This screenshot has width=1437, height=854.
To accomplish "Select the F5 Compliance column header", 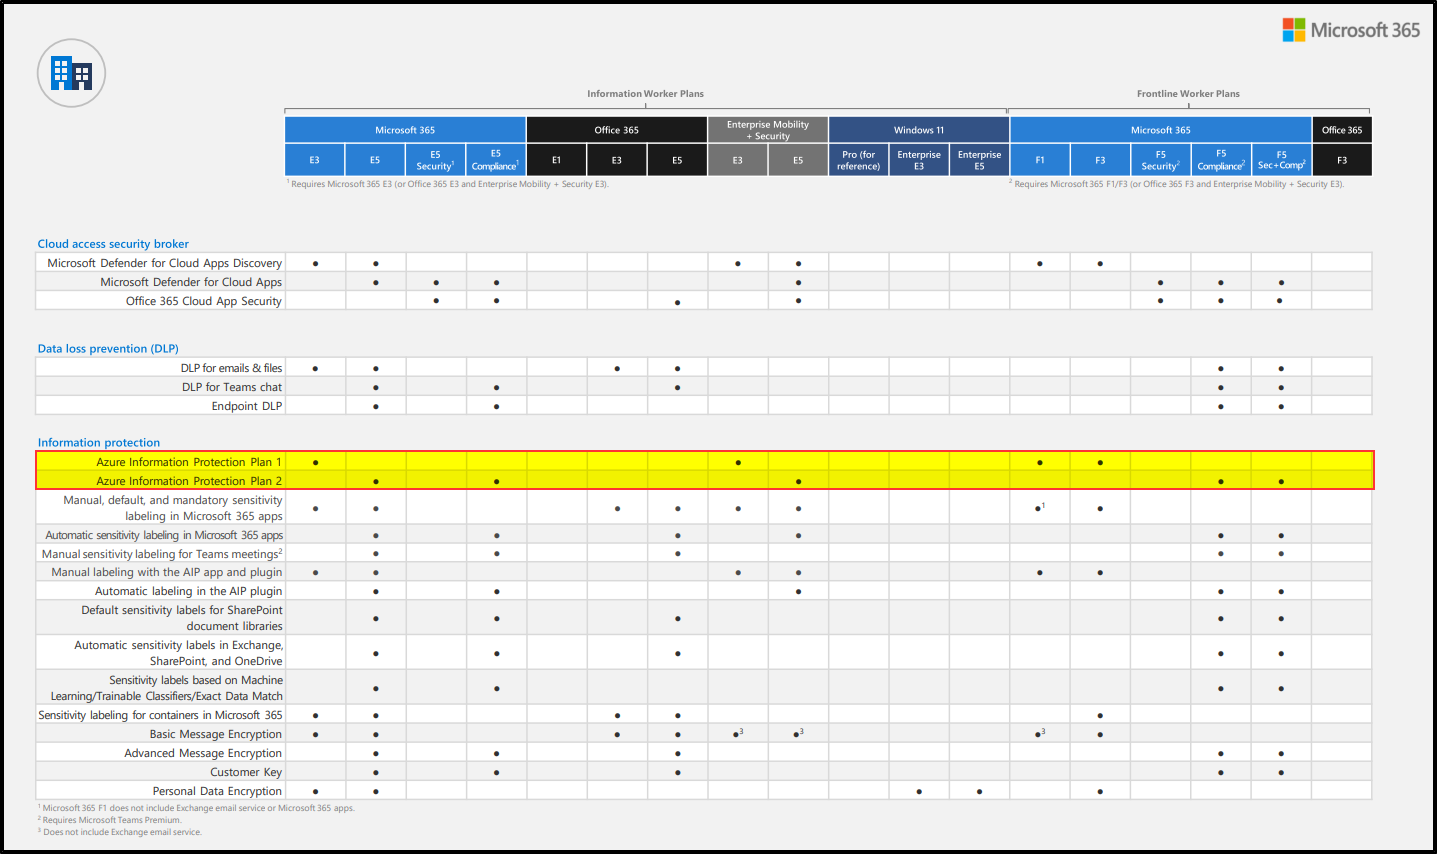I will (x=1221, y=160).
